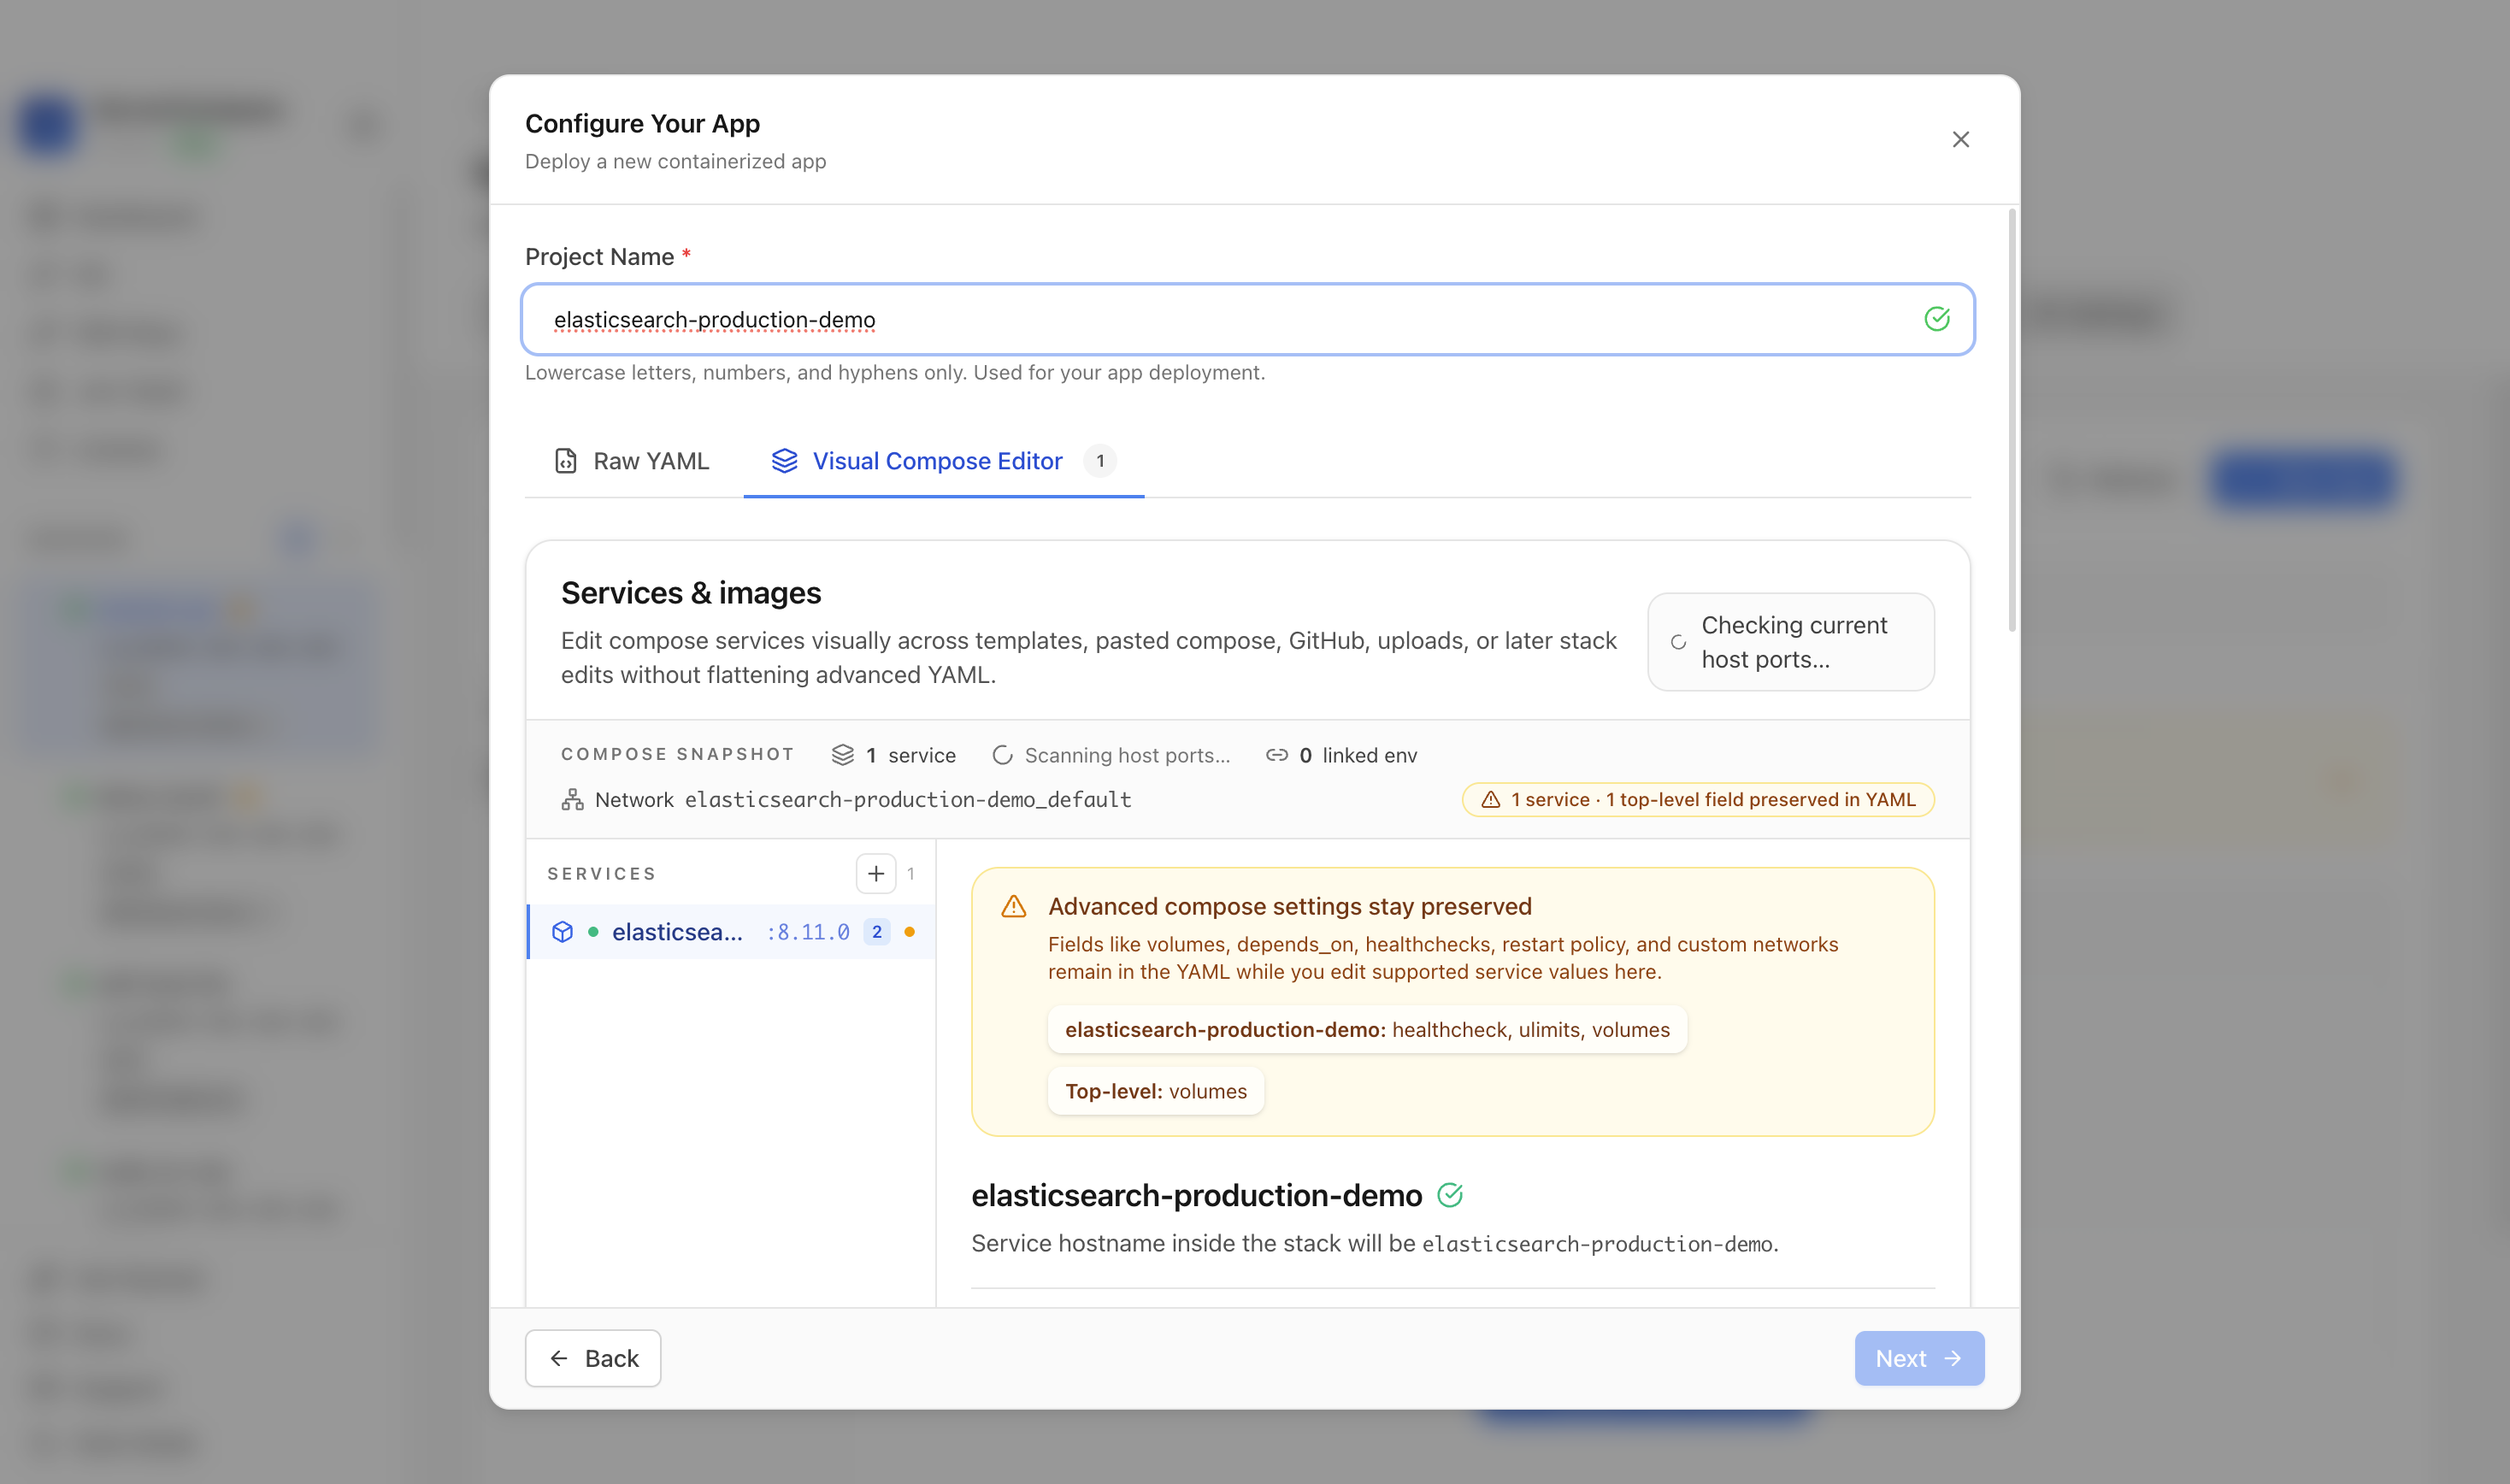Click the Scanning host ports... text

coord(1127,755)
